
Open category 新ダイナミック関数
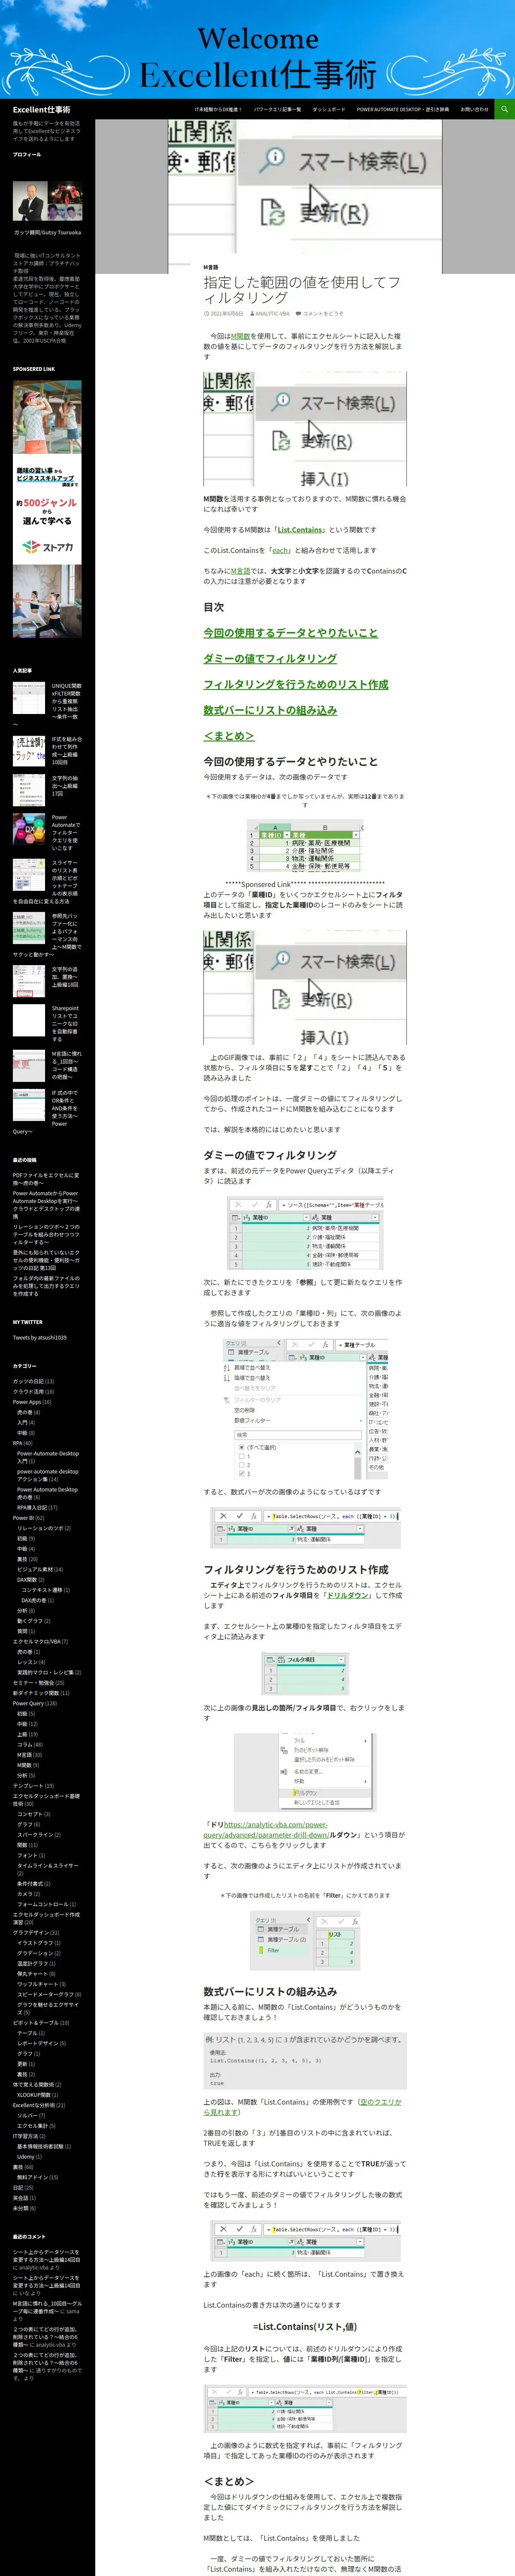(37, 1693)
